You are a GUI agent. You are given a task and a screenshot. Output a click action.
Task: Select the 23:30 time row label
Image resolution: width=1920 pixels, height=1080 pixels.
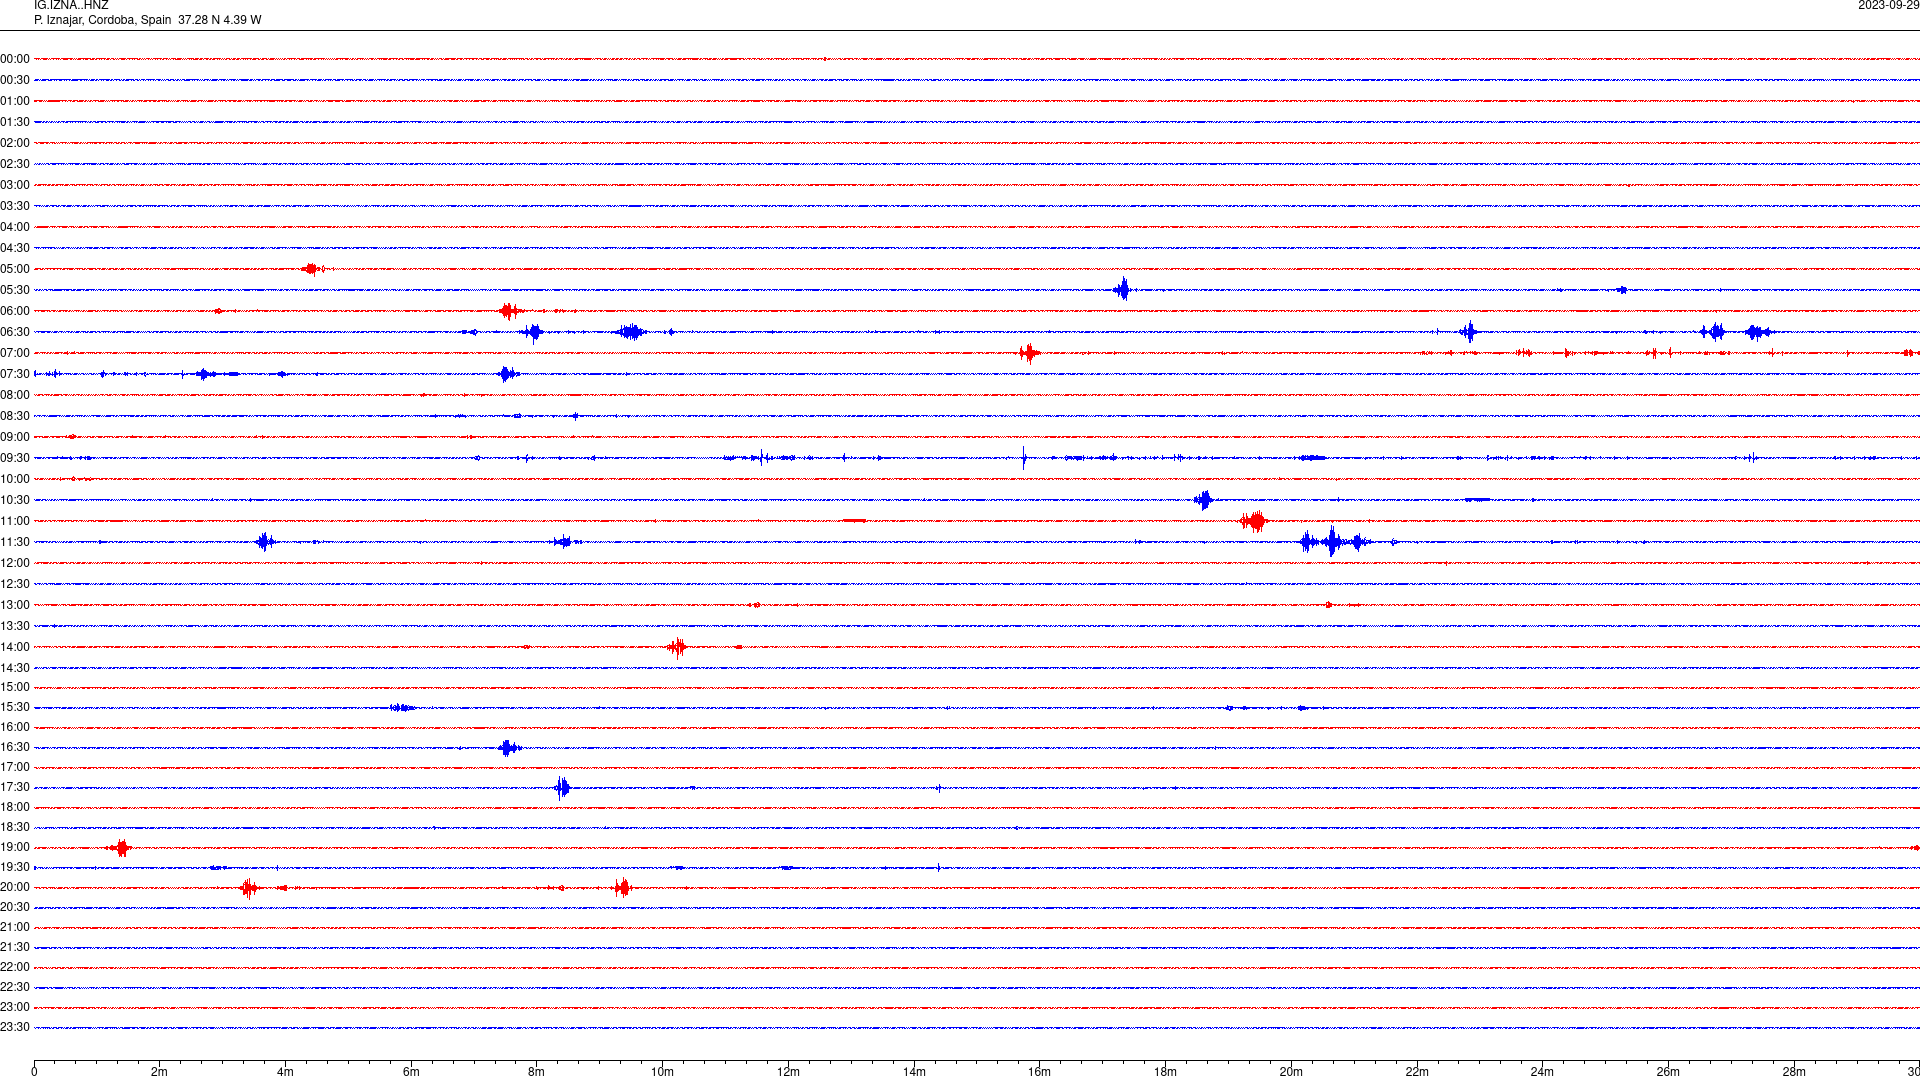point(15,1027)
